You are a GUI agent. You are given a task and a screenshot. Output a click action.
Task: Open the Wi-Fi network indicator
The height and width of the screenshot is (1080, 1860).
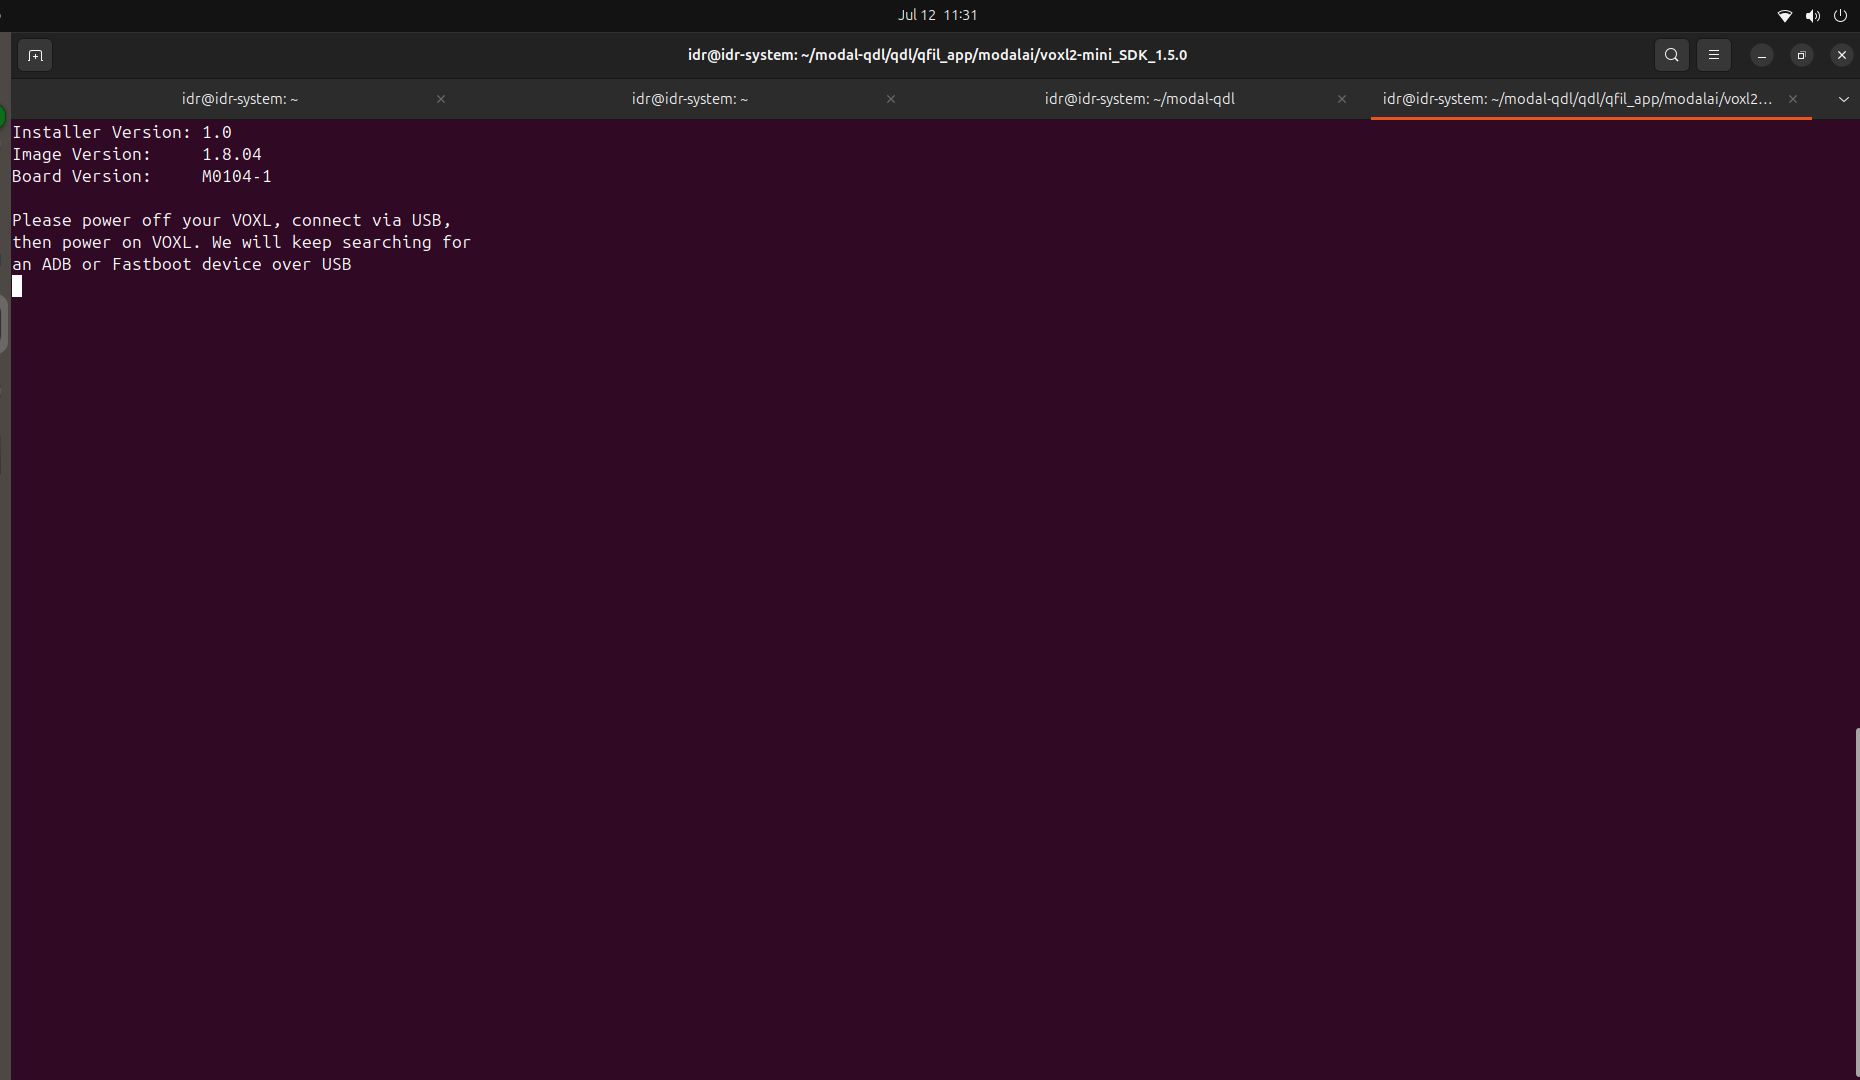pyautogui.click(x=1784, y=16)
